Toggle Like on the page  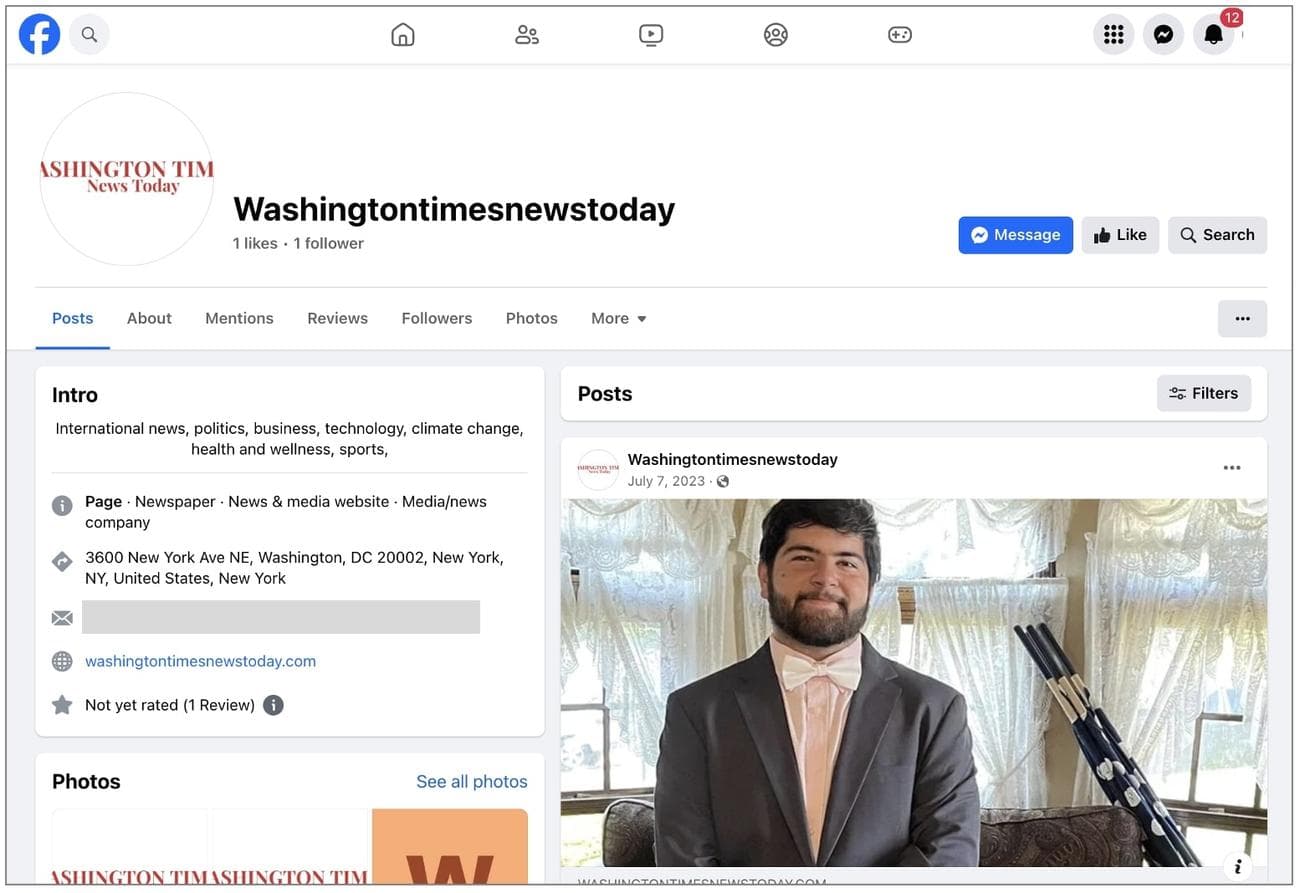tap(1120, 234)
